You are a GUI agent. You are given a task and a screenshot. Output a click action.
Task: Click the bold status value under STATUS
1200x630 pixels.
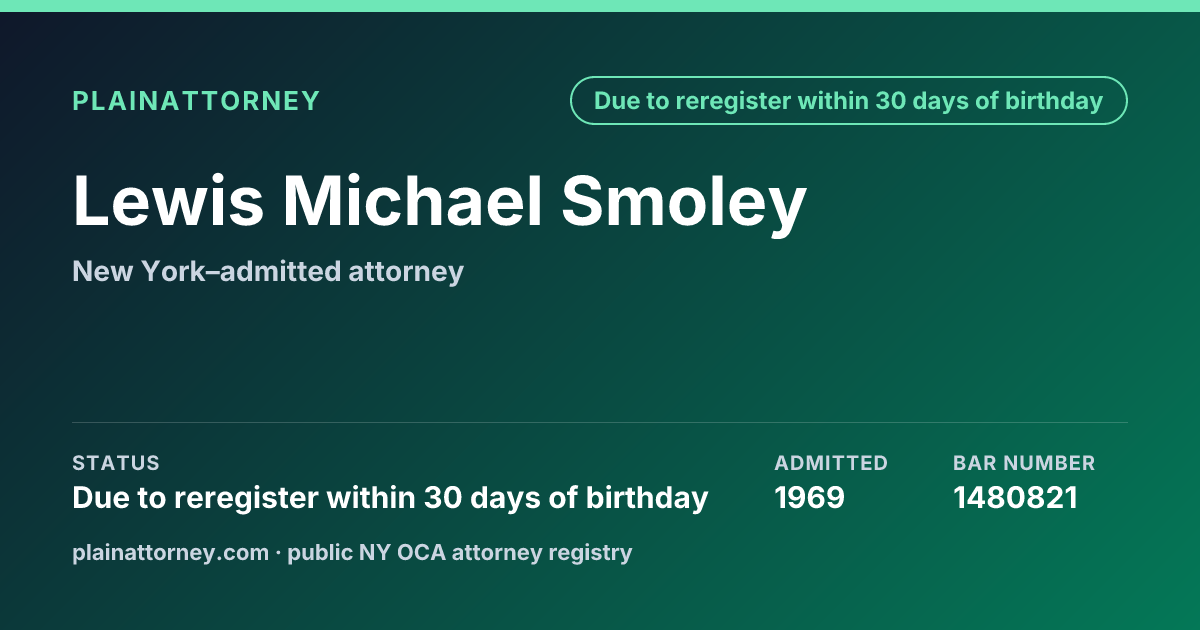click(390, 497)
